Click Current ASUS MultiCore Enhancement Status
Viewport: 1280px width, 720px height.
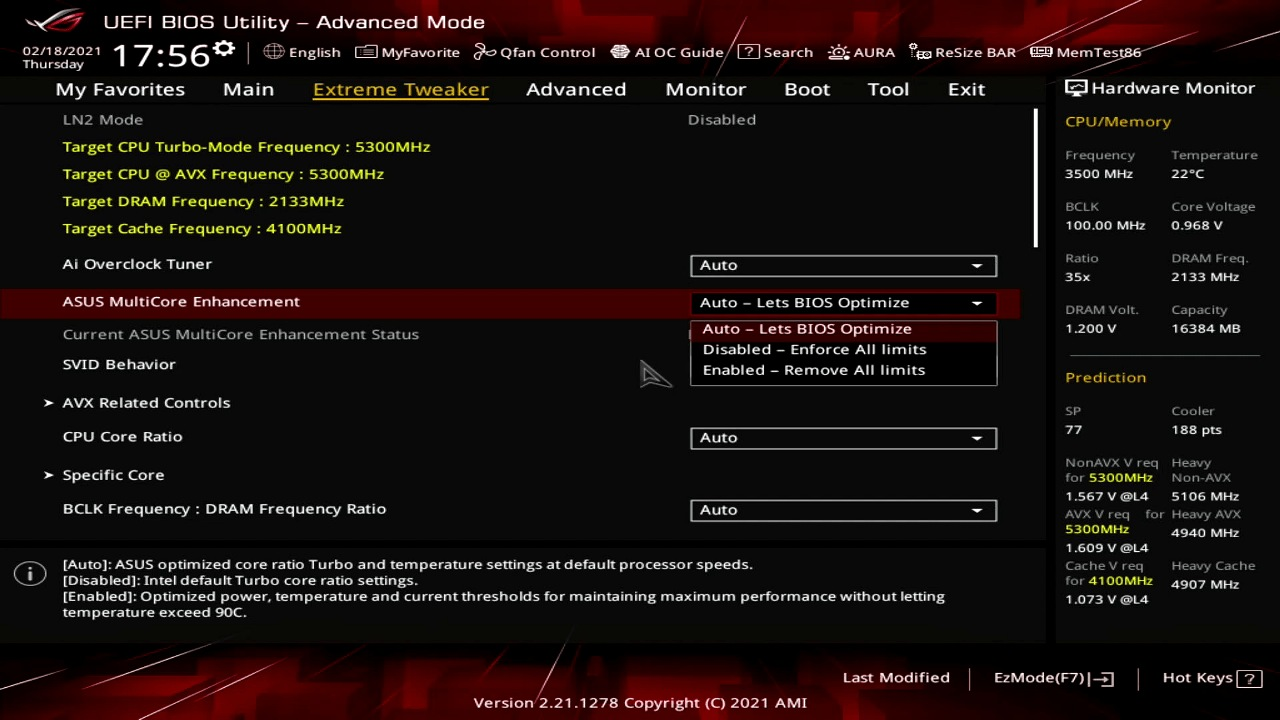[240, 334]
